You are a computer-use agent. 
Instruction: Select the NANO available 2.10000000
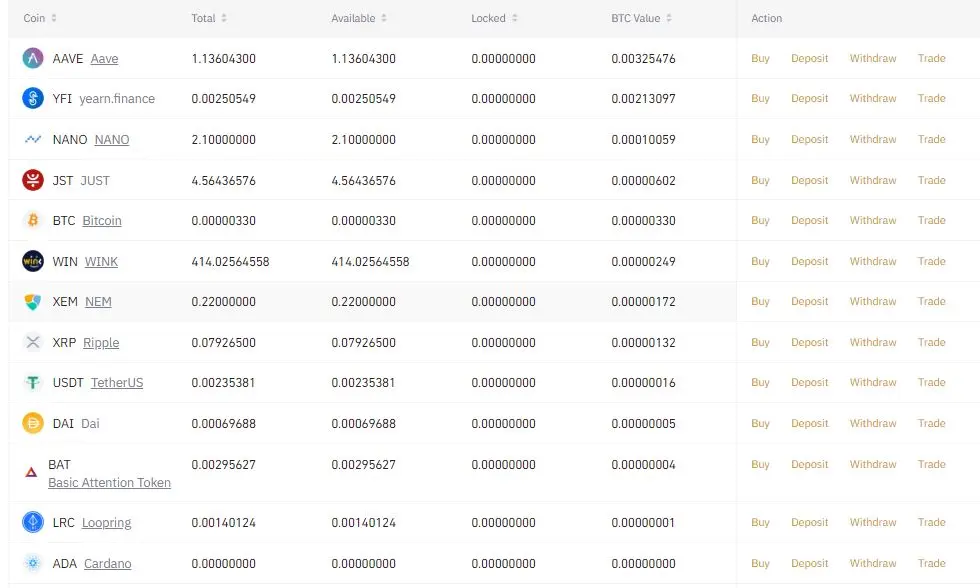(363, 139)
